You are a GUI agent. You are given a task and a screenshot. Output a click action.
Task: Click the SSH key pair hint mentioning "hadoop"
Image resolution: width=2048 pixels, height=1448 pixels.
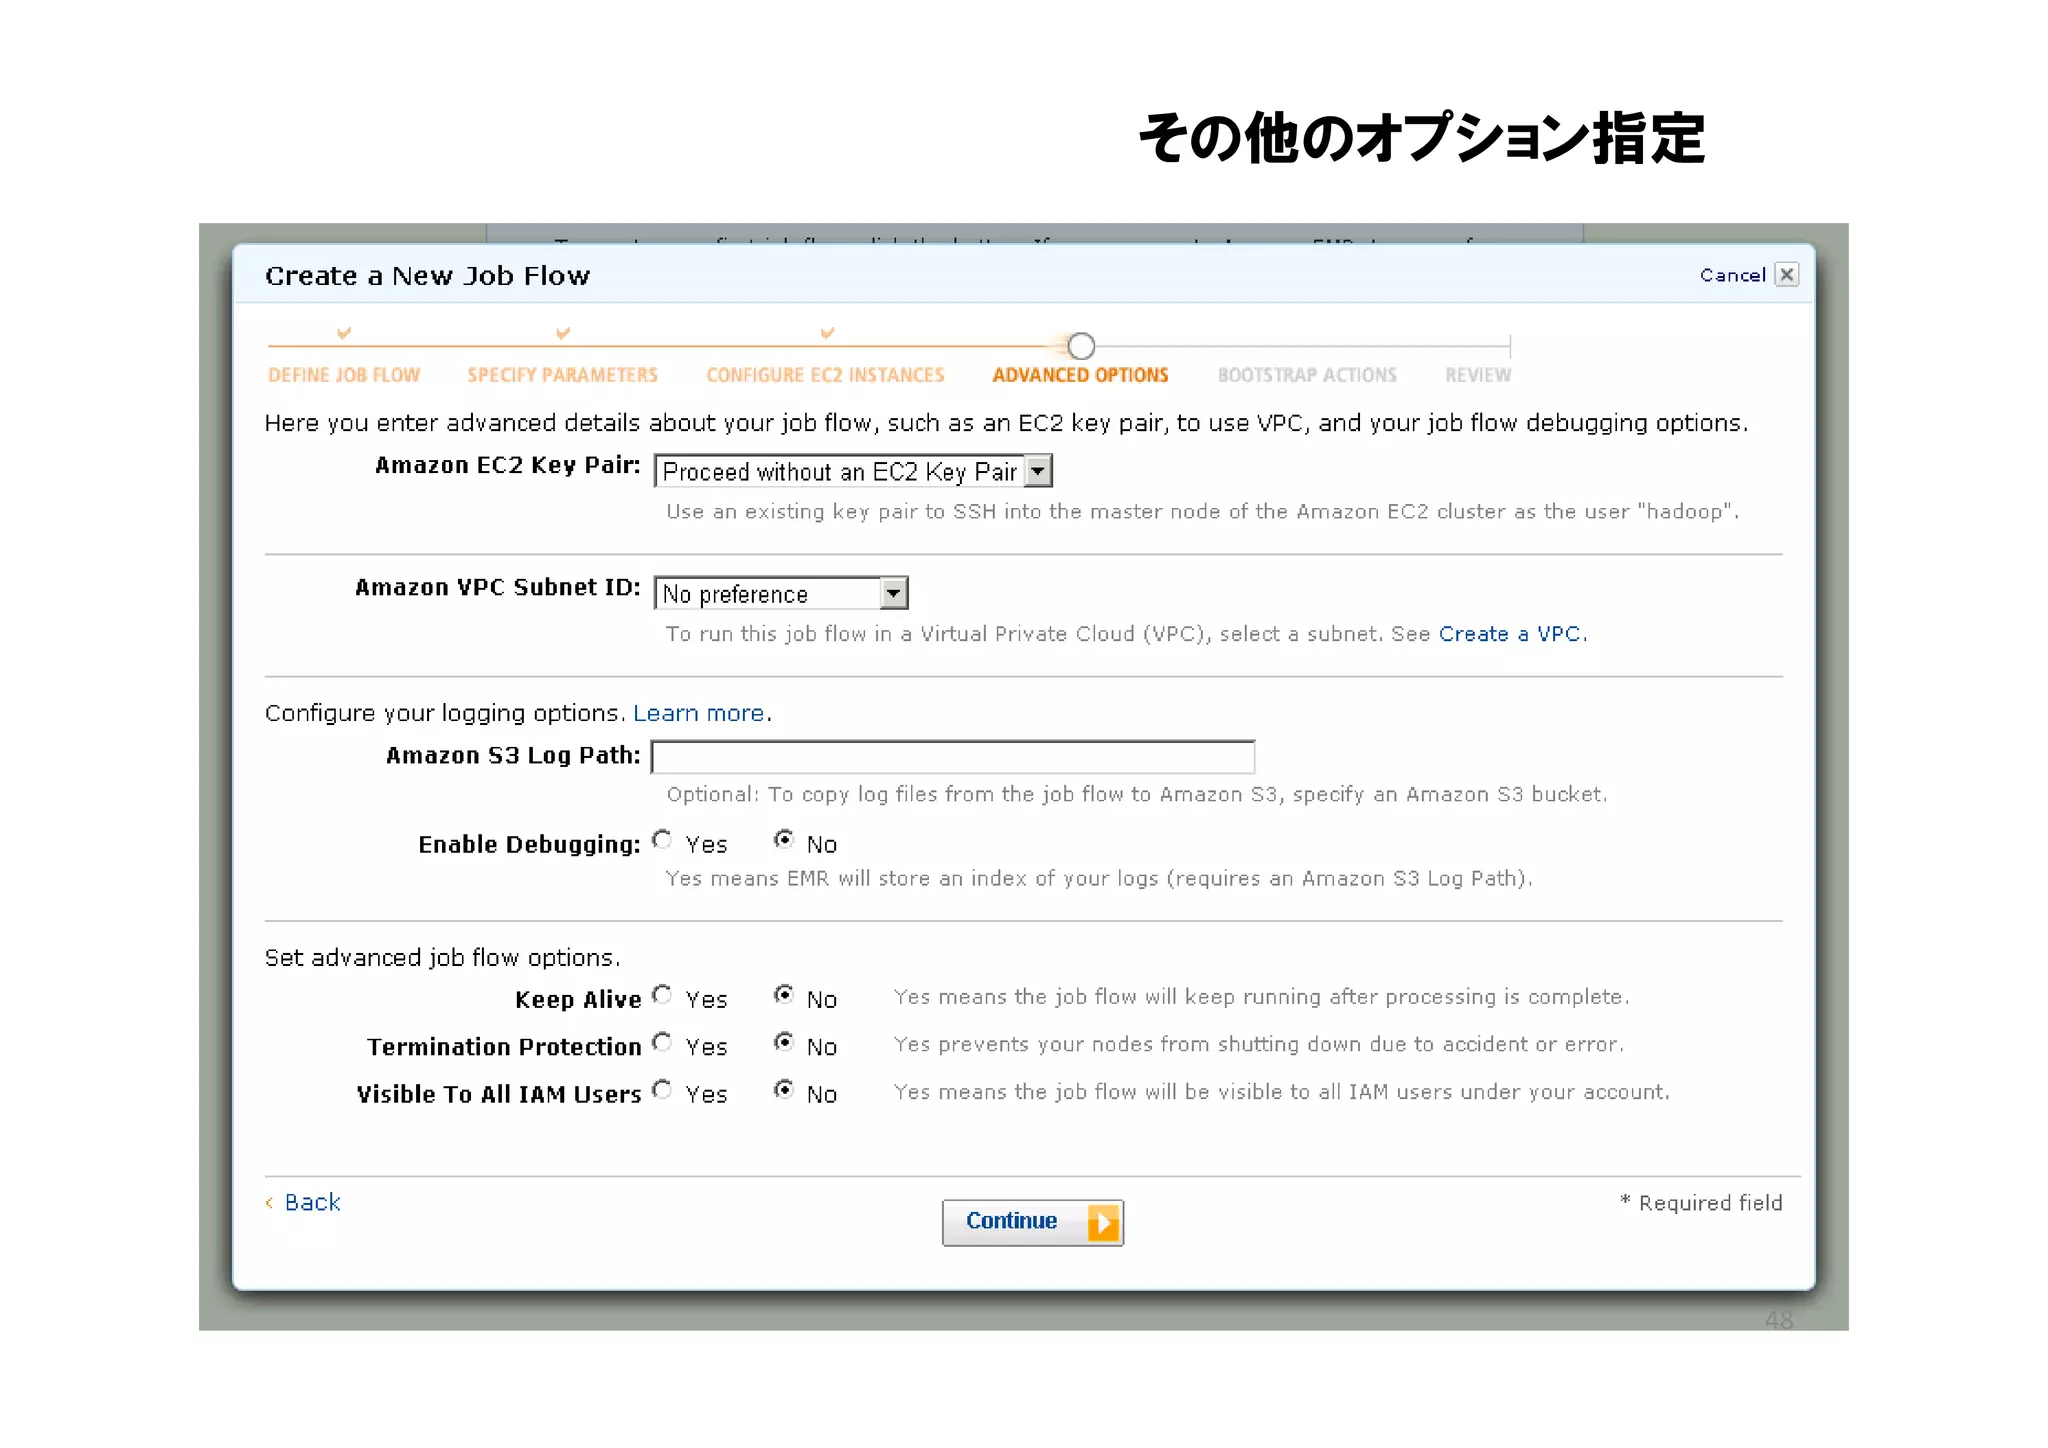(x=1203, y=512)
